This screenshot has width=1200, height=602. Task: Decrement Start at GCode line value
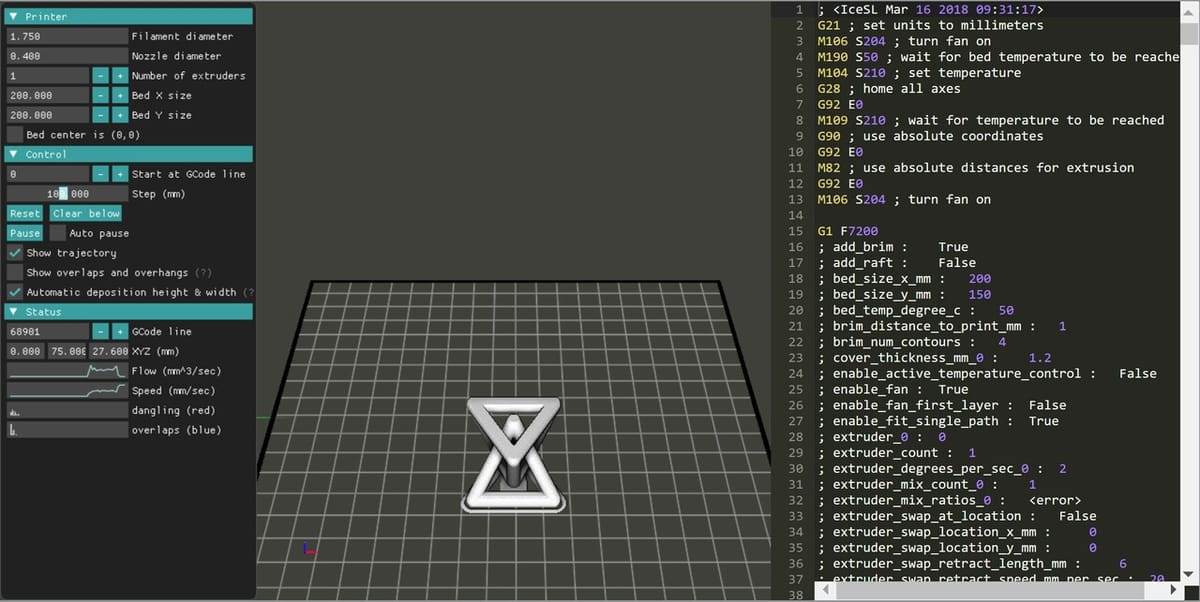click(100, 174)
